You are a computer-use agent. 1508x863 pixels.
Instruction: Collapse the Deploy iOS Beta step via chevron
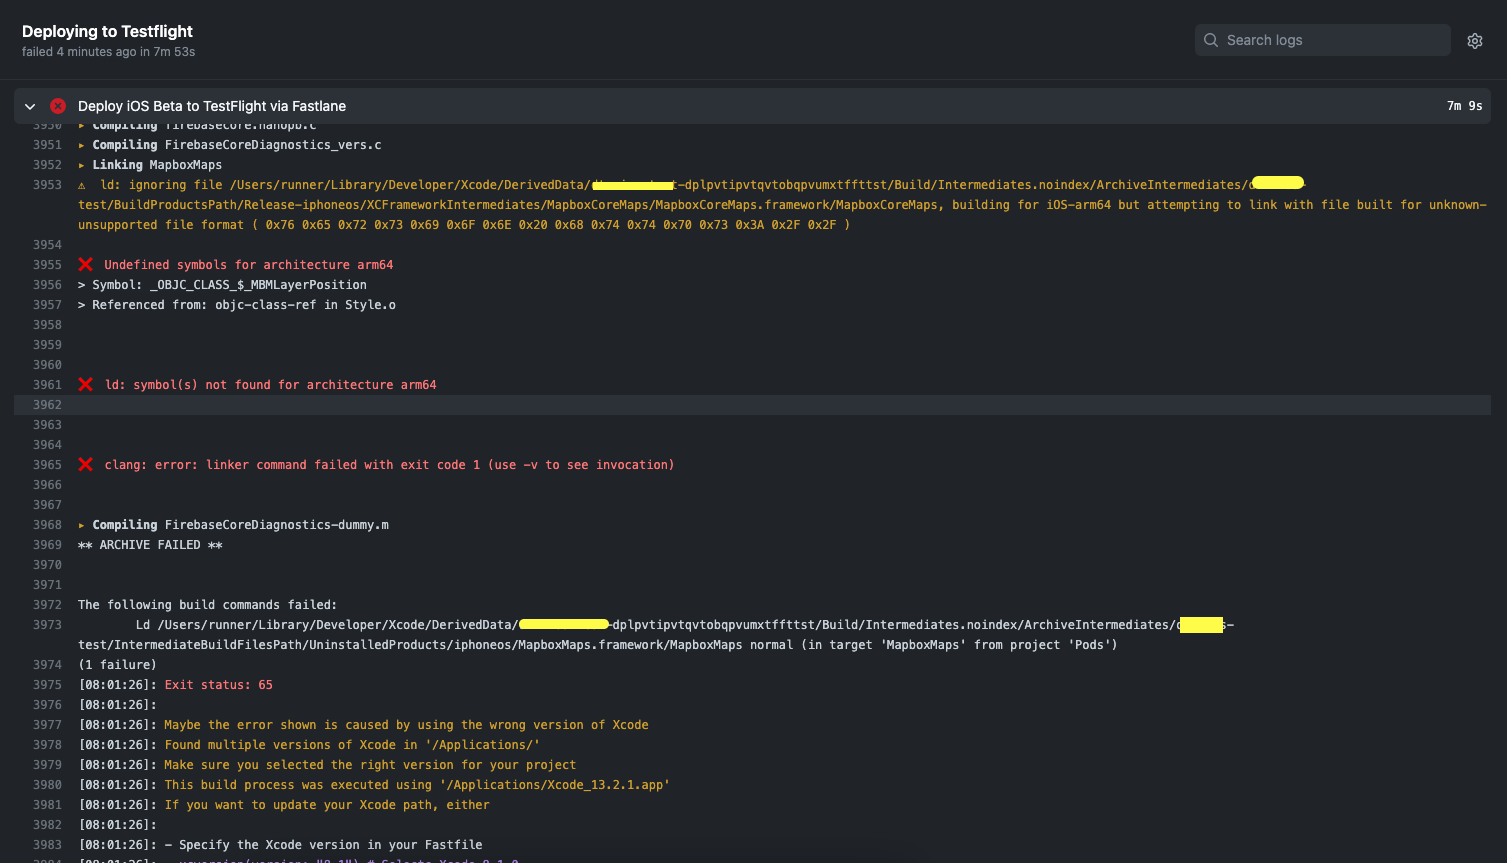coord(29,105)
